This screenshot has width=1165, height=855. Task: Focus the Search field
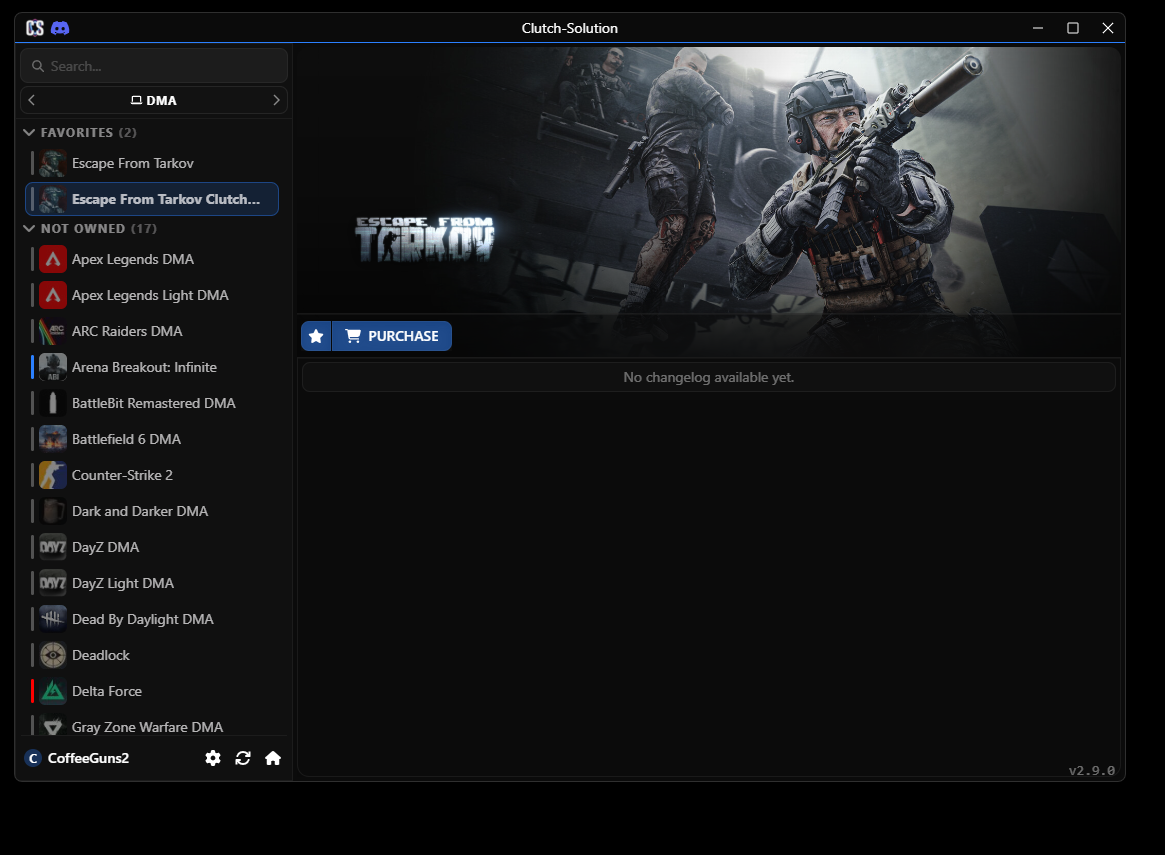point(154,66)
